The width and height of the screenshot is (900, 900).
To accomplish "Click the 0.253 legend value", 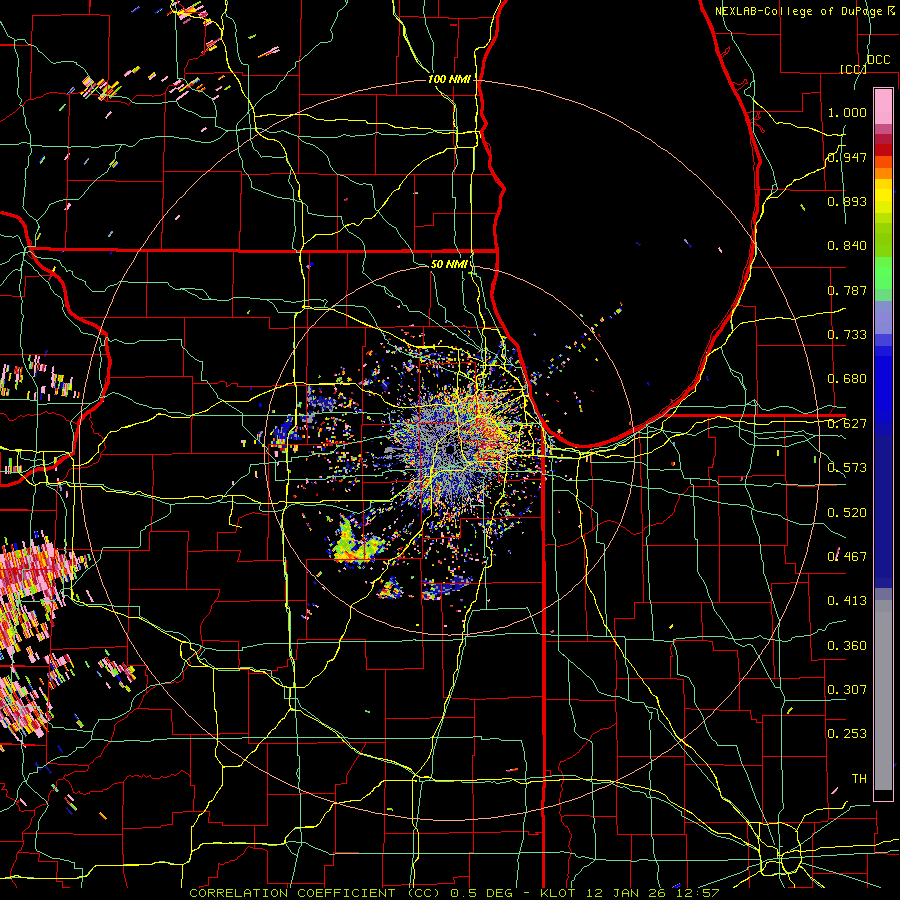I will 847,734.
